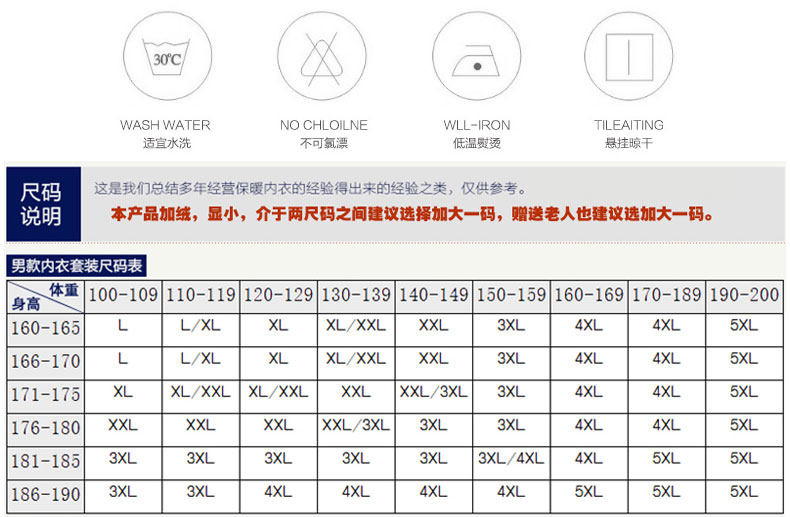Click the 男款内衣套装尺码表 title
This screenshot has height=517, width=790.
pos(77,266)
